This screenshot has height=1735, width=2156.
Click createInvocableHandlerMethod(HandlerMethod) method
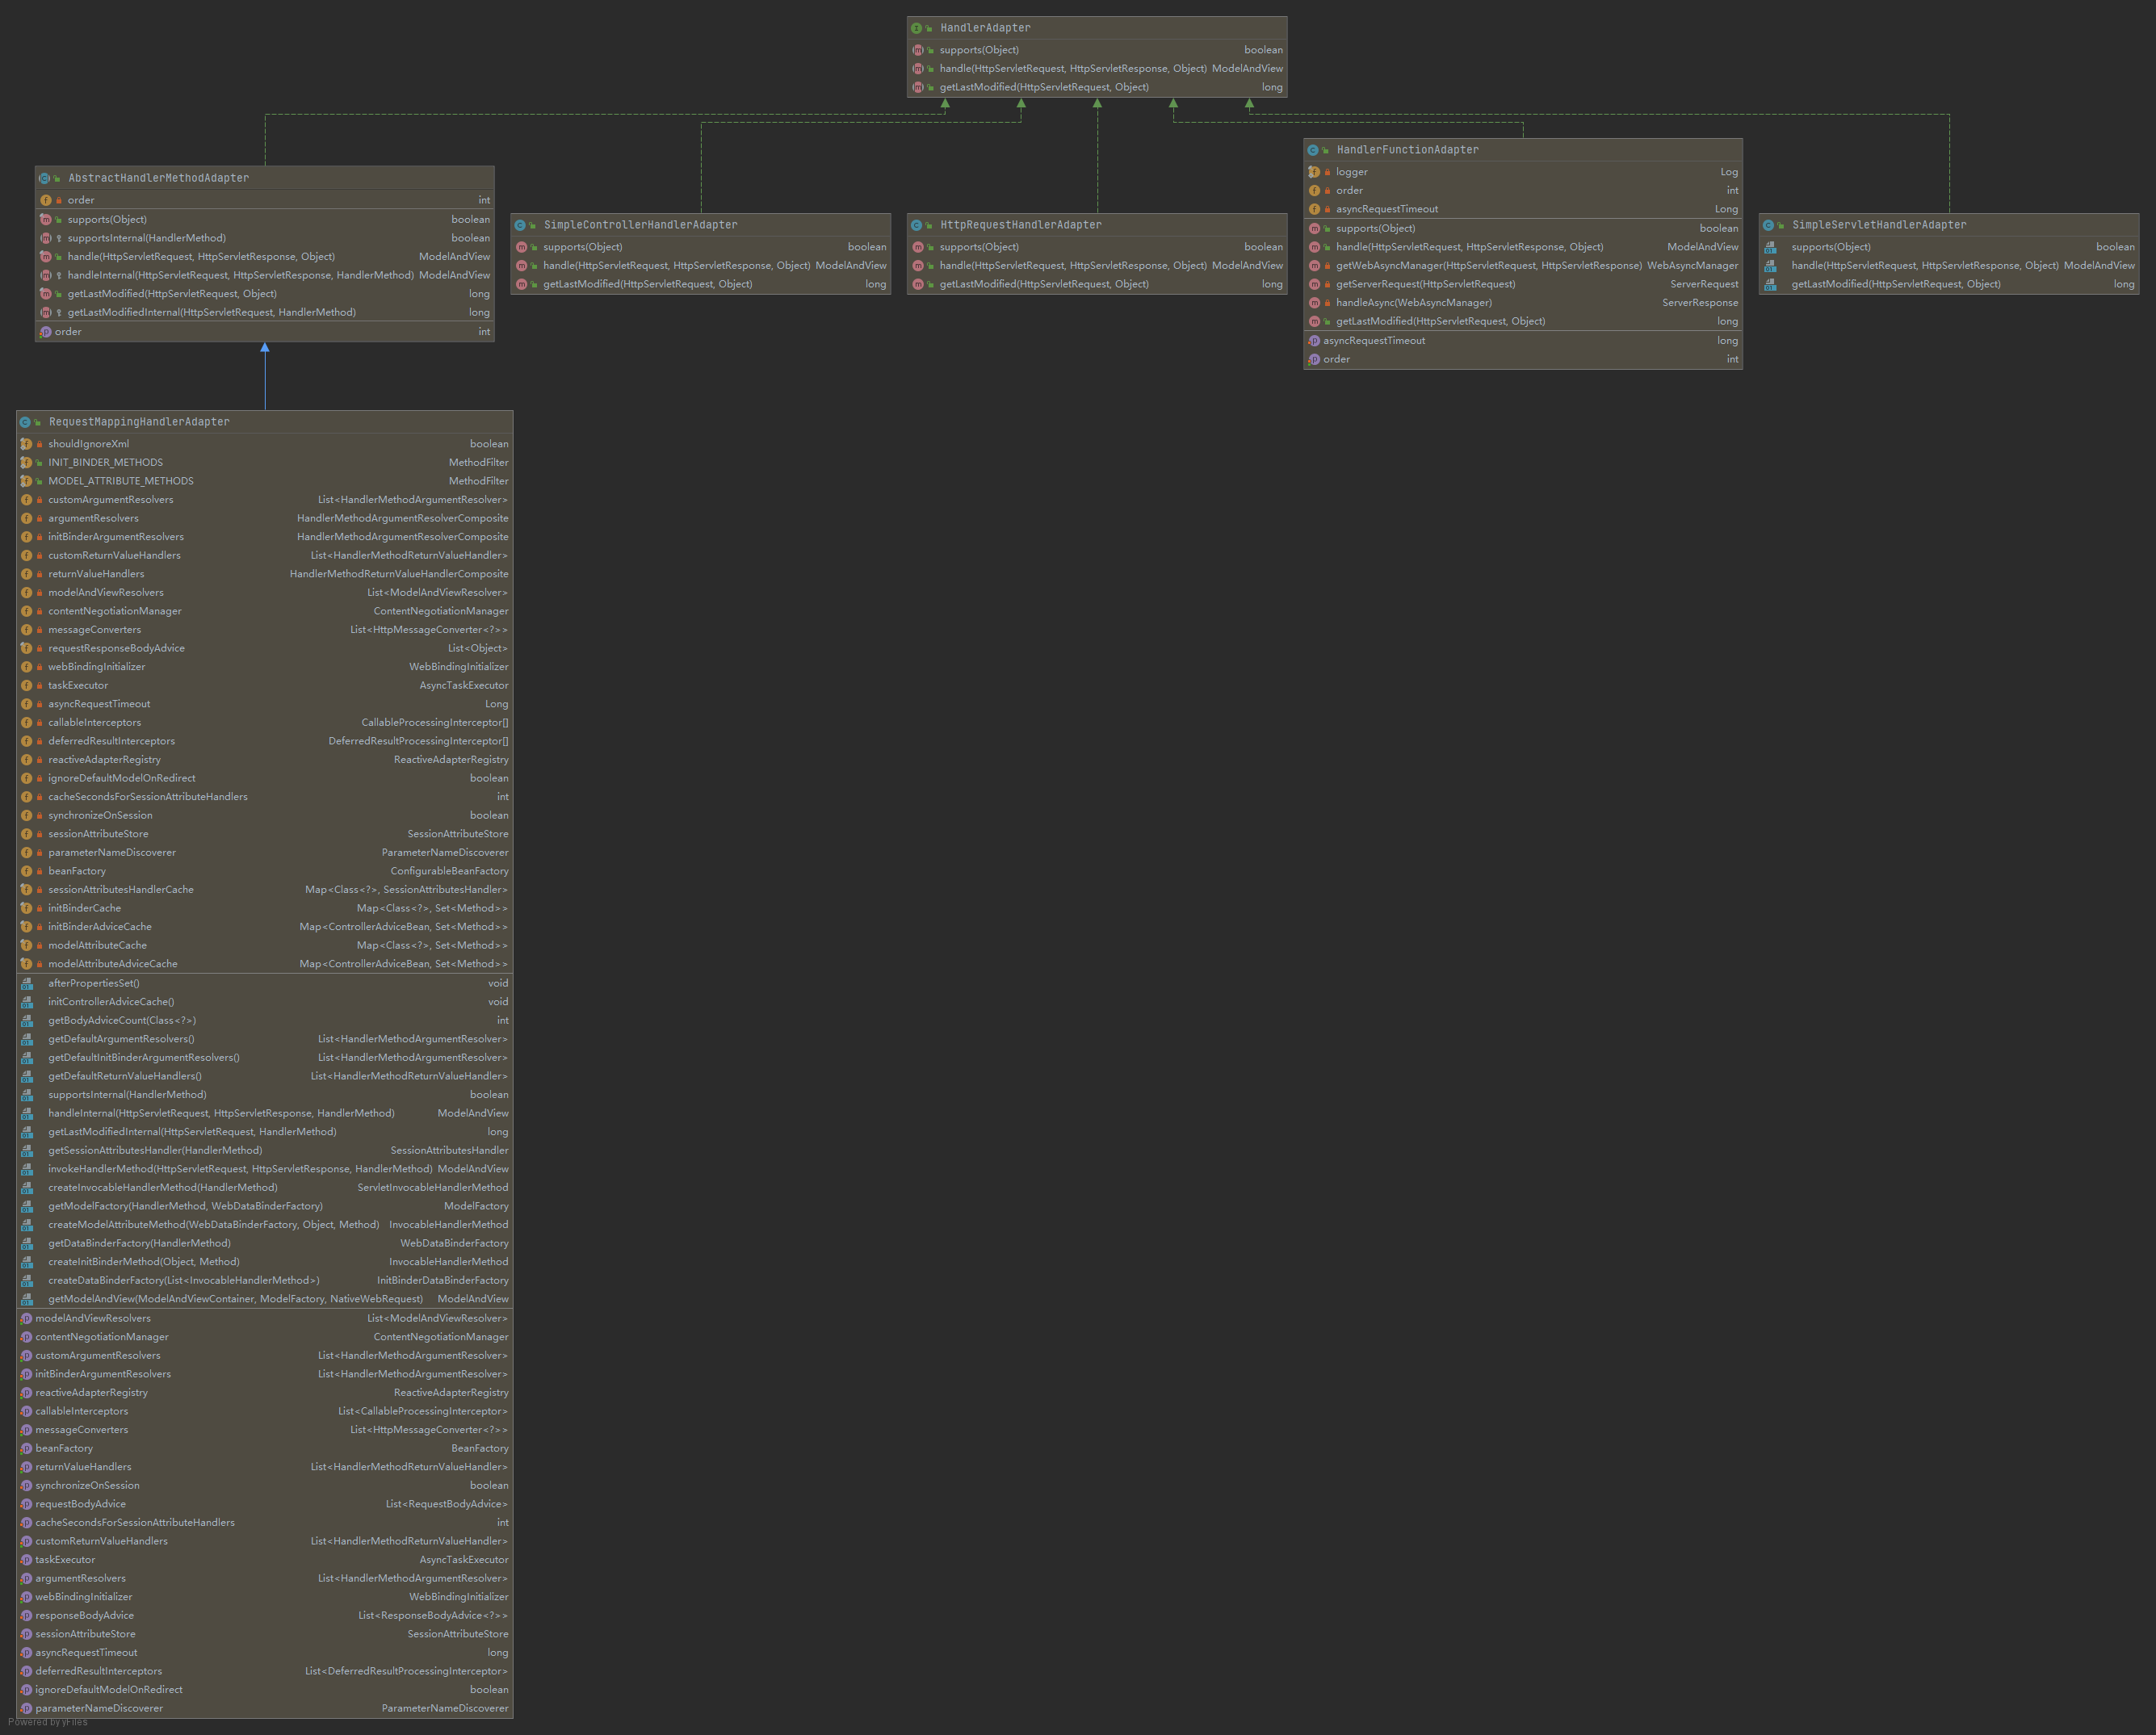[x=265, y=1188]
